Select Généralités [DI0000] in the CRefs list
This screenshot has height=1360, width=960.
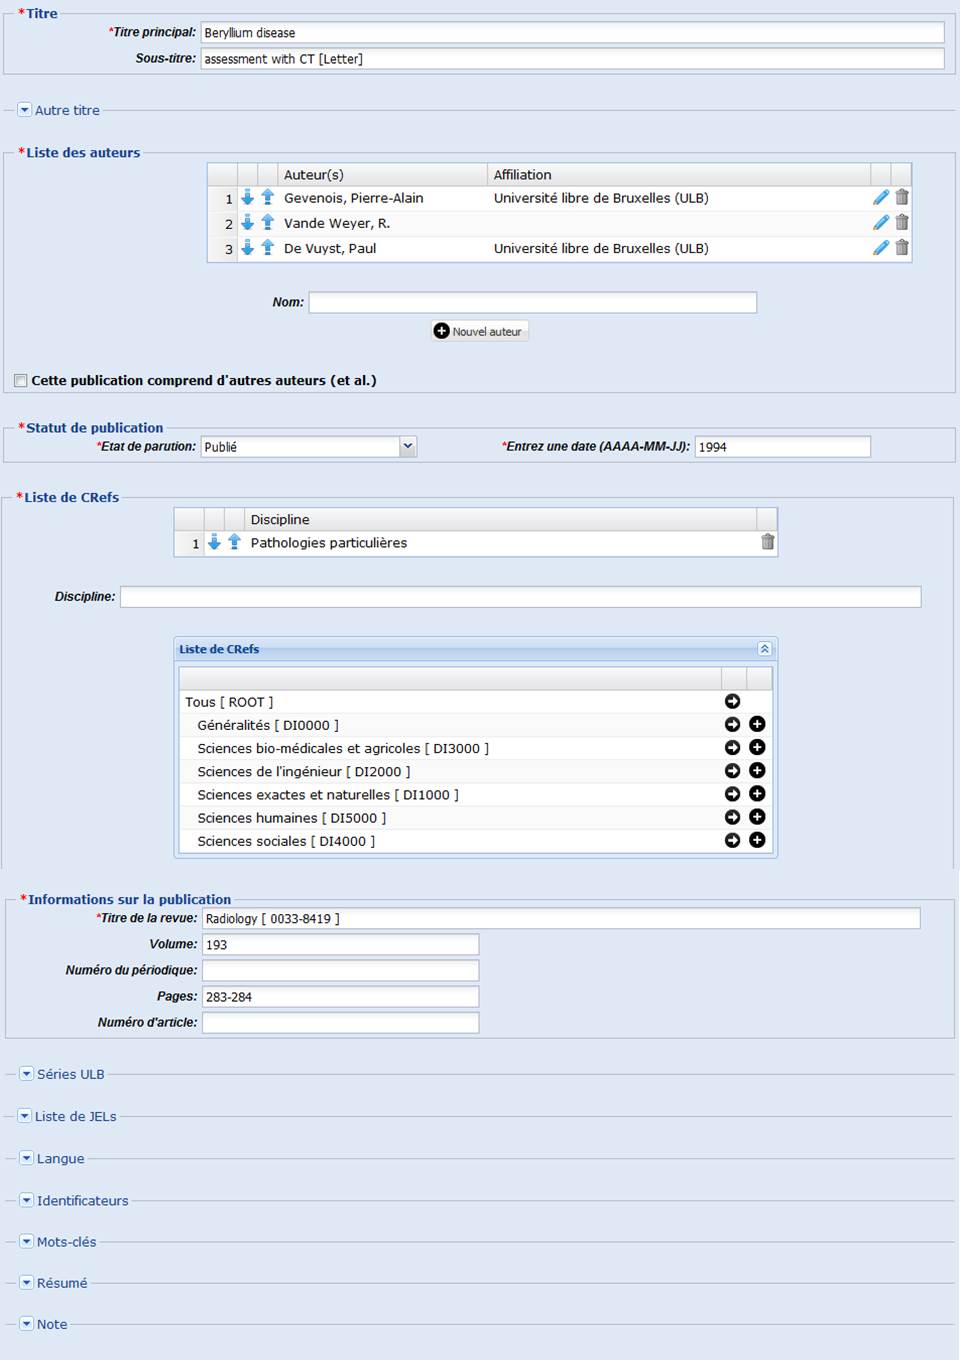pos(267,725)
